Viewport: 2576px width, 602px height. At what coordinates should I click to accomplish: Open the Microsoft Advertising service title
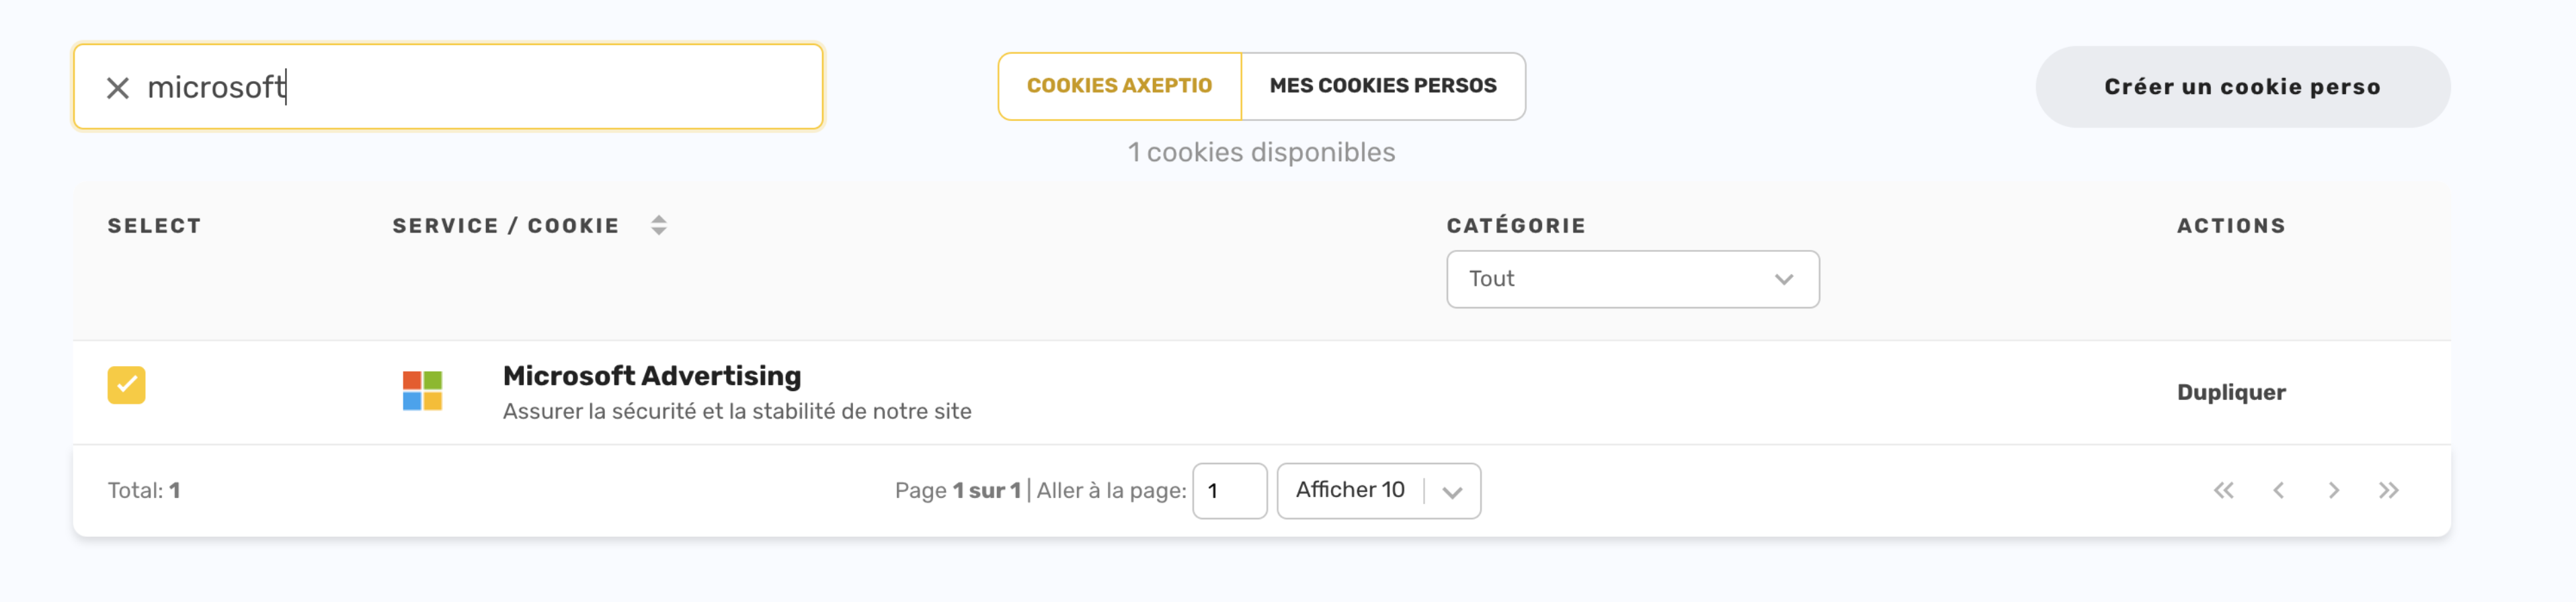pos(652,376)
